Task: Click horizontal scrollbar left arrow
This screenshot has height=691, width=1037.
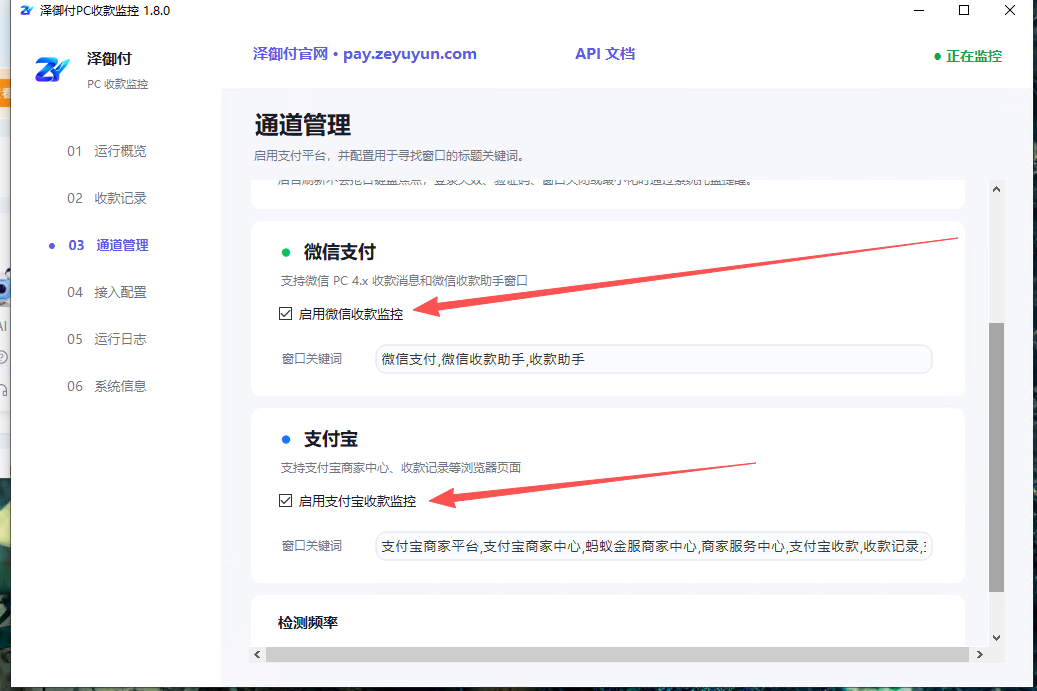Action: pos(257,655)
